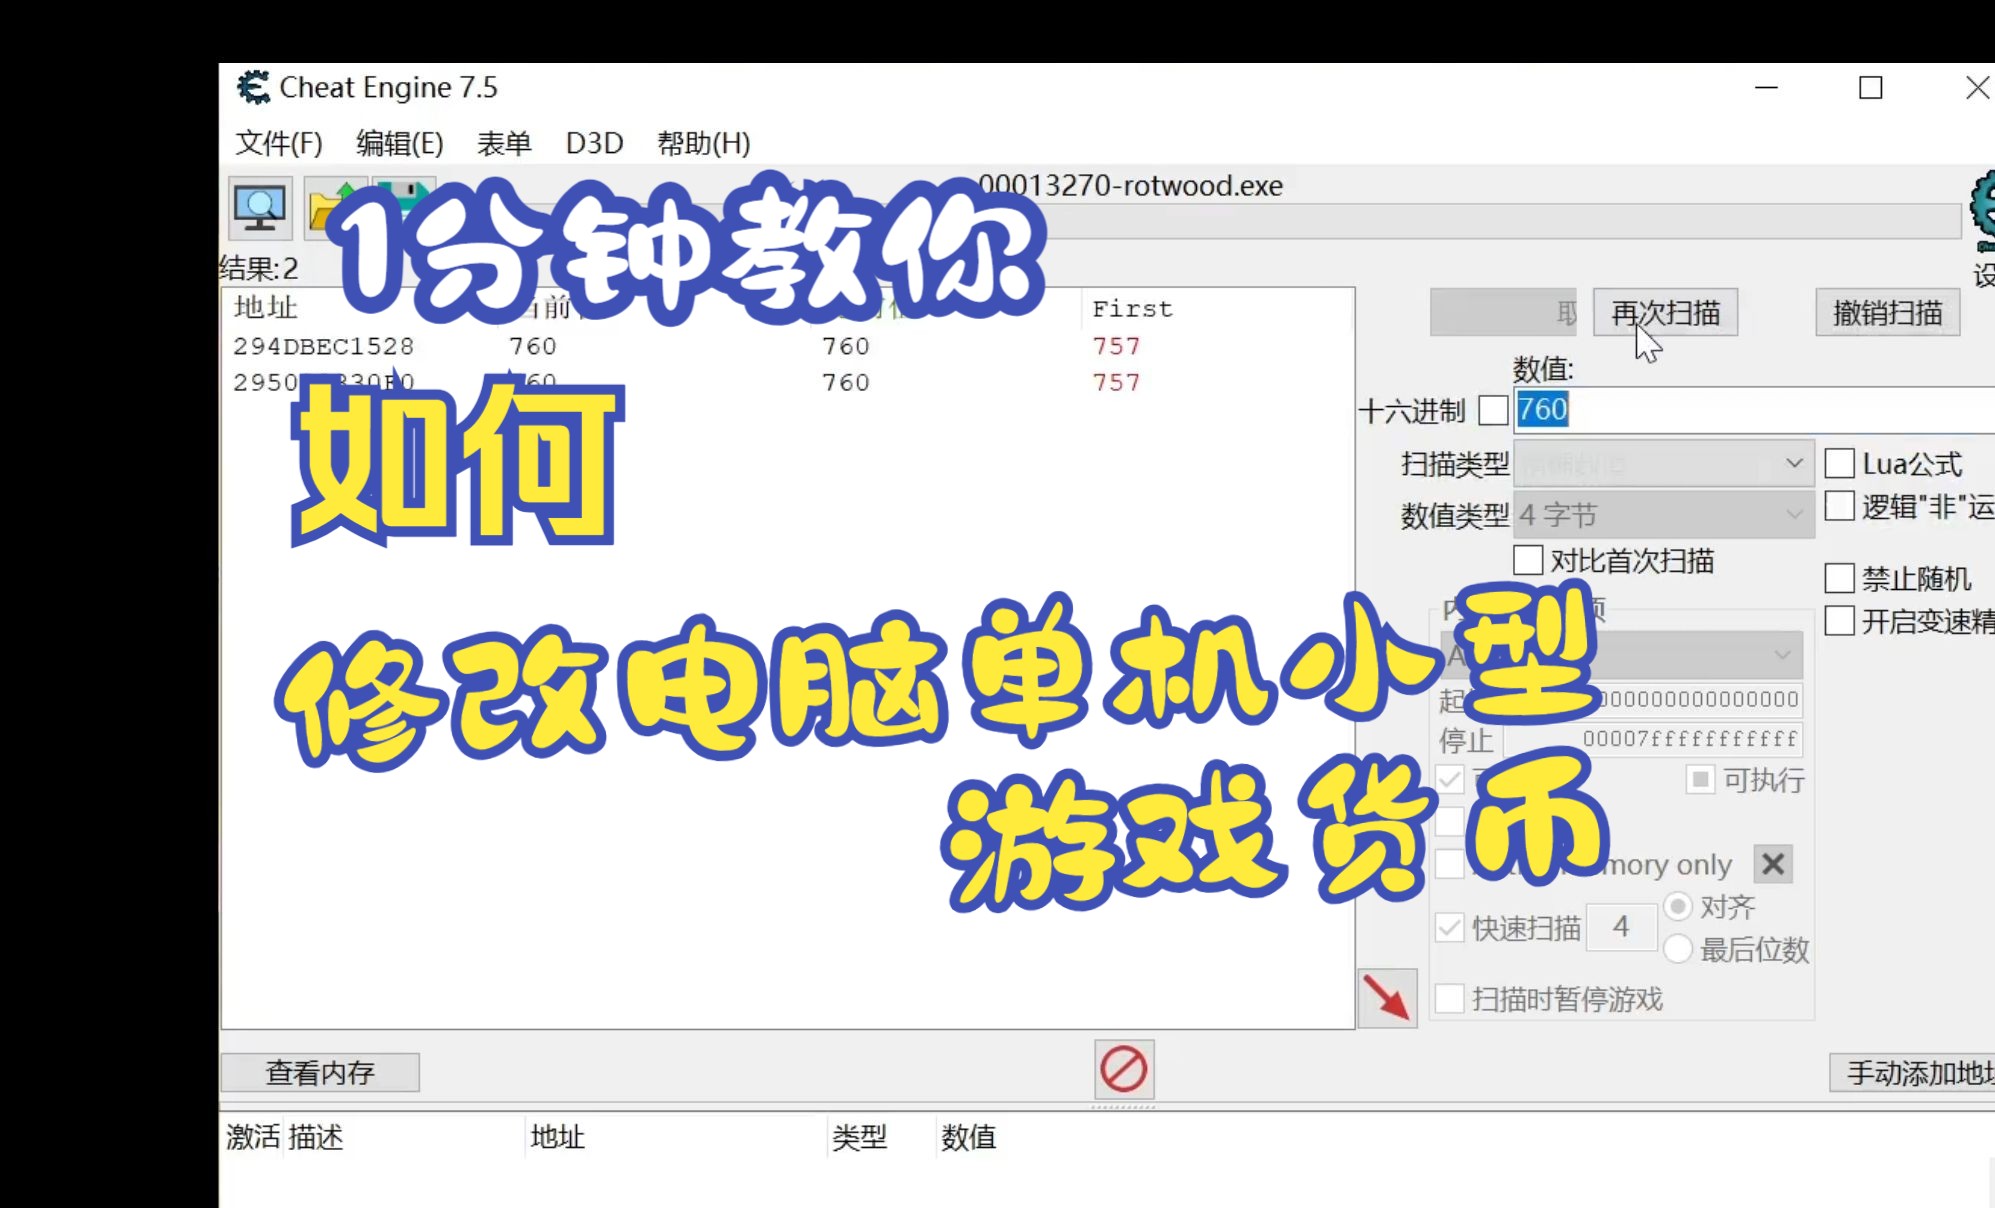The image size is (1995, 1208).
Task: Open the 文件(F) menu
Action: point(279,143)
